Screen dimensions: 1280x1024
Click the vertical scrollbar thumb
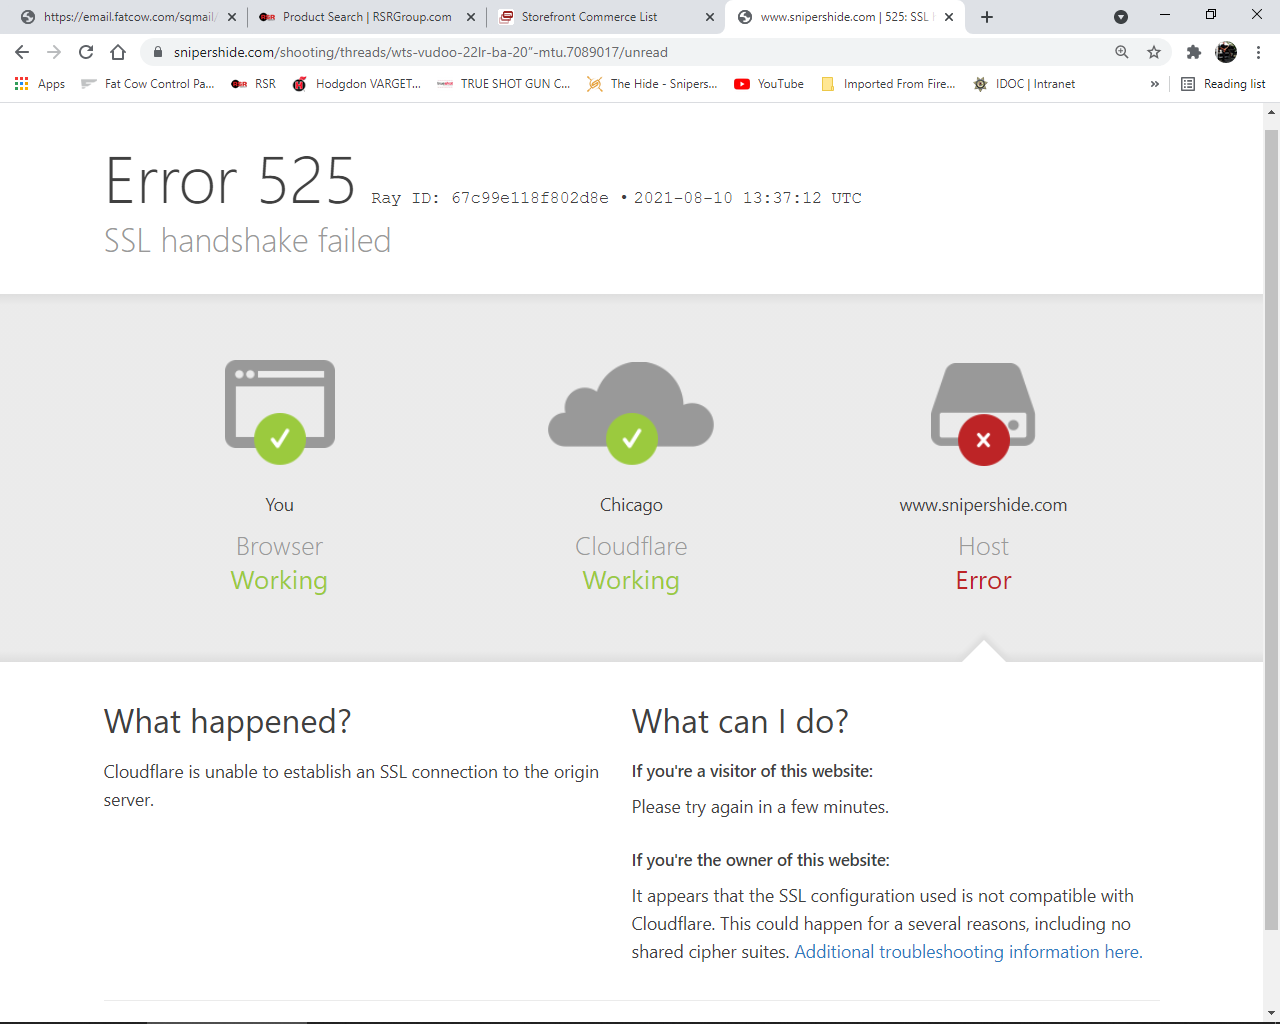click(x=1271, y=530)
